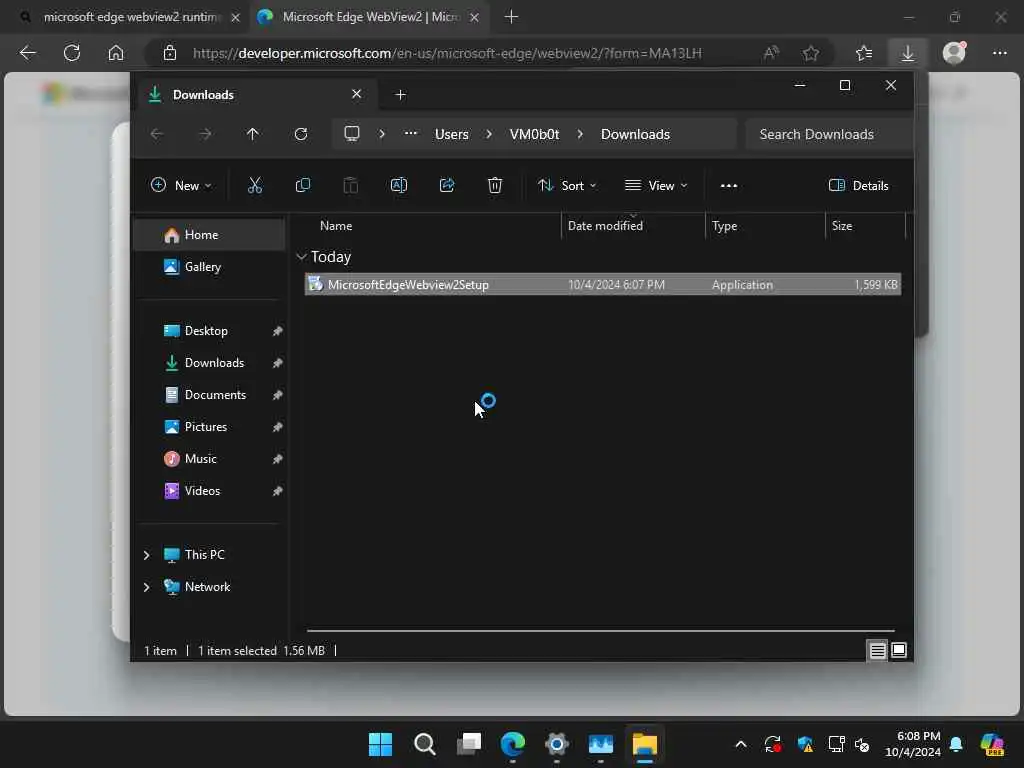Open Edge favorites list icon
This screenshot has height=768, width=1024.
tap(863, 53)
